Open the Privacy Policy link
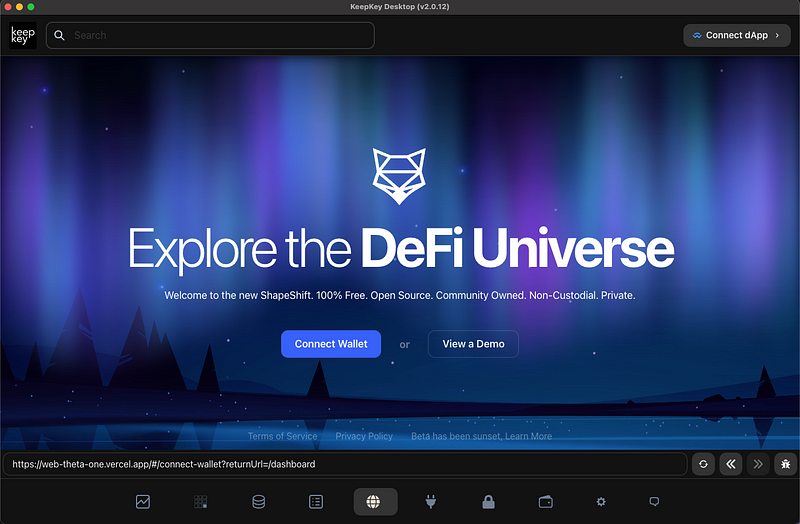 pos(364,436)
